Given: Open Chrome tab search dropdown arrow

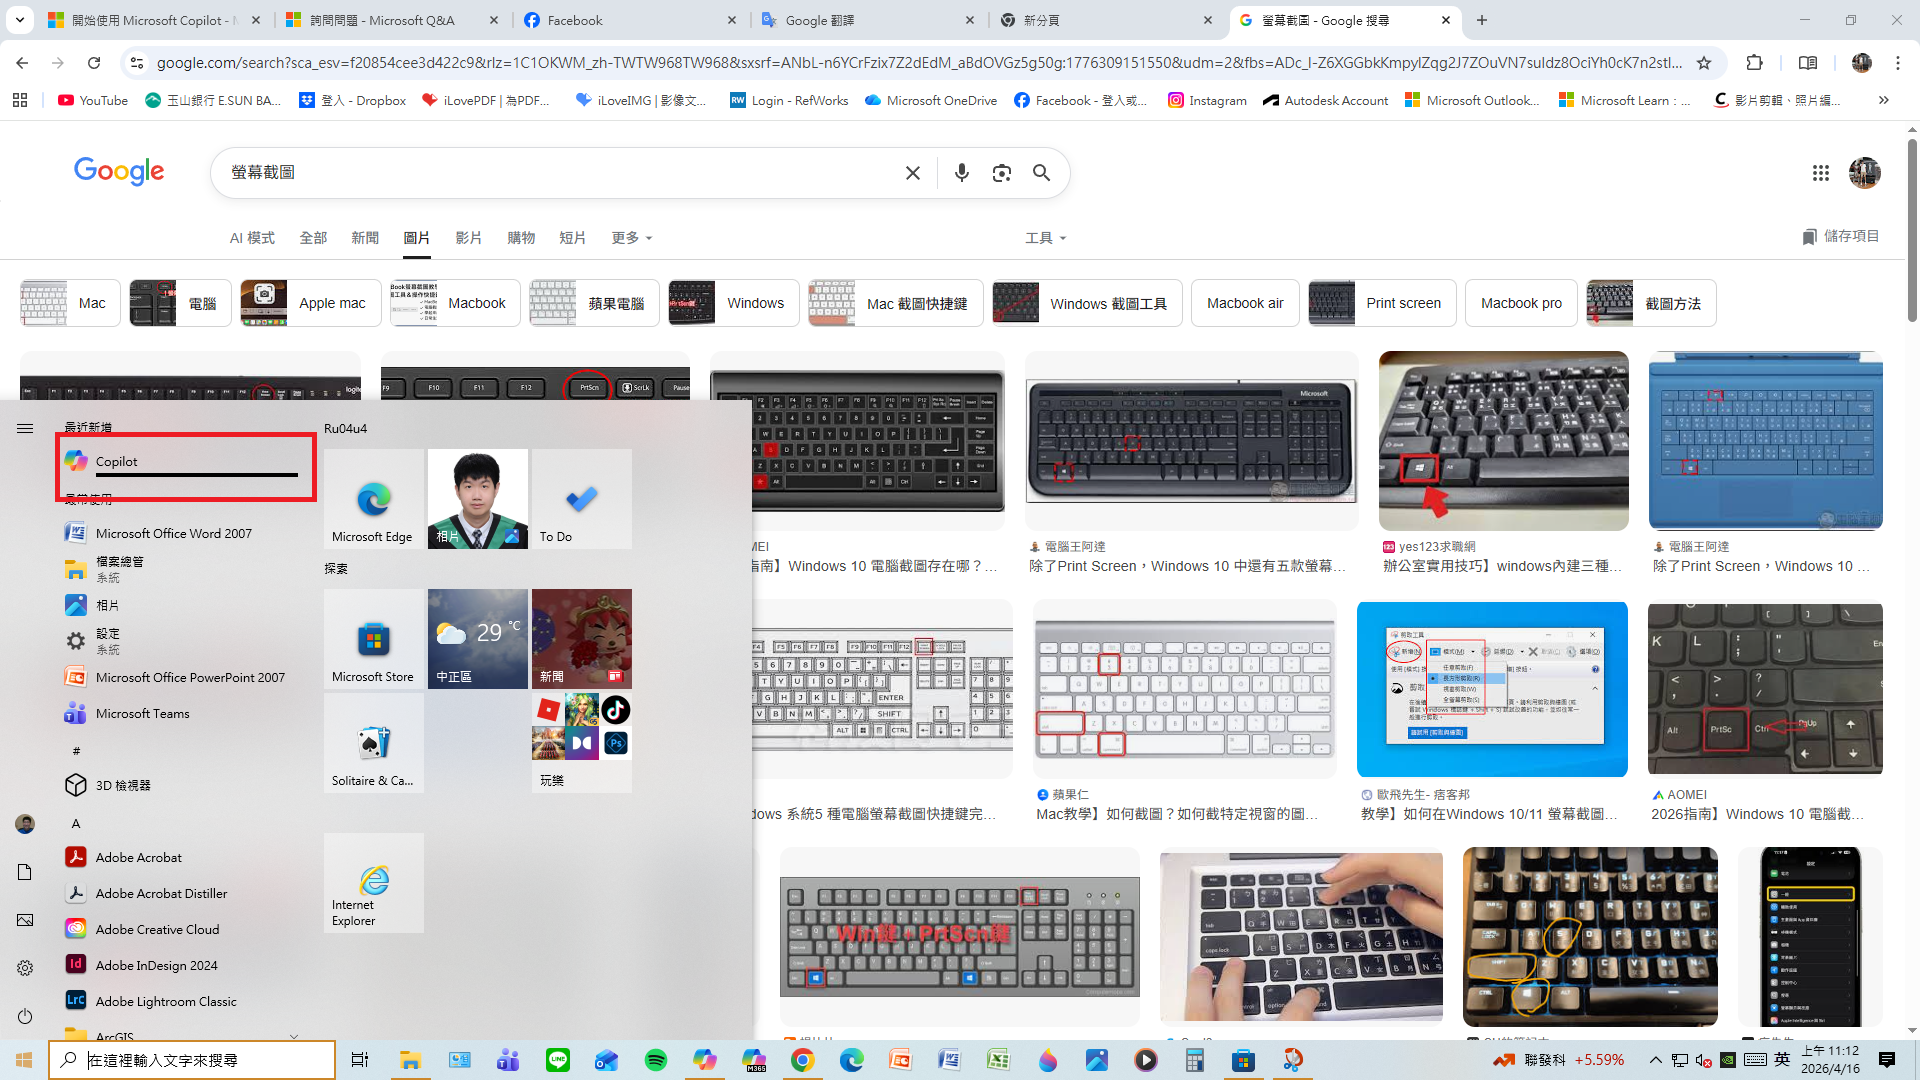Looking at the screenshot, I should [20, 20].
